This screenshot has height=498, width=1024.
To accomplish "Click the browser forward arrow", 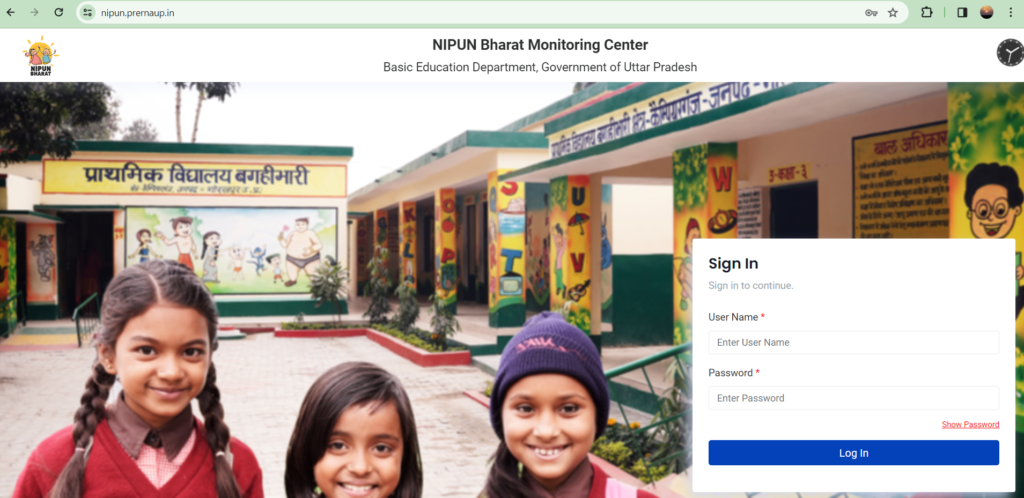I will pos(35,12).
